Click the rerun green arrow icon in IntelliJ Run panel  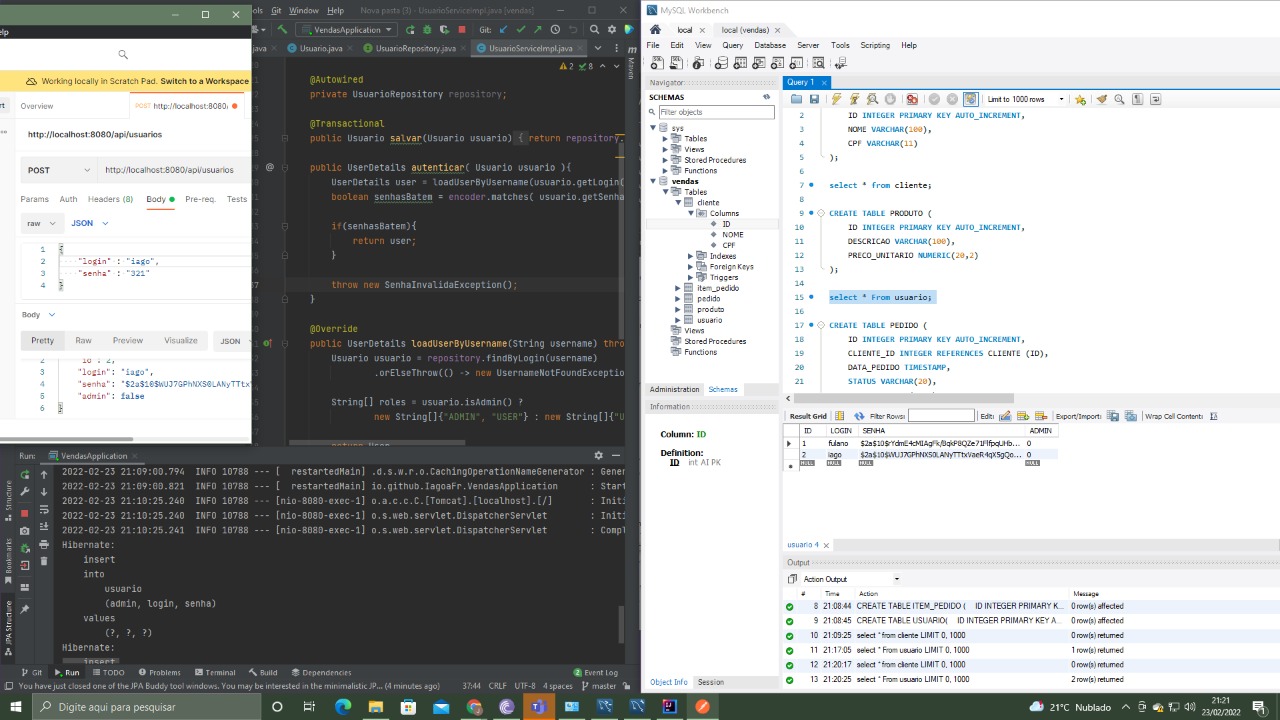(25, 473)
